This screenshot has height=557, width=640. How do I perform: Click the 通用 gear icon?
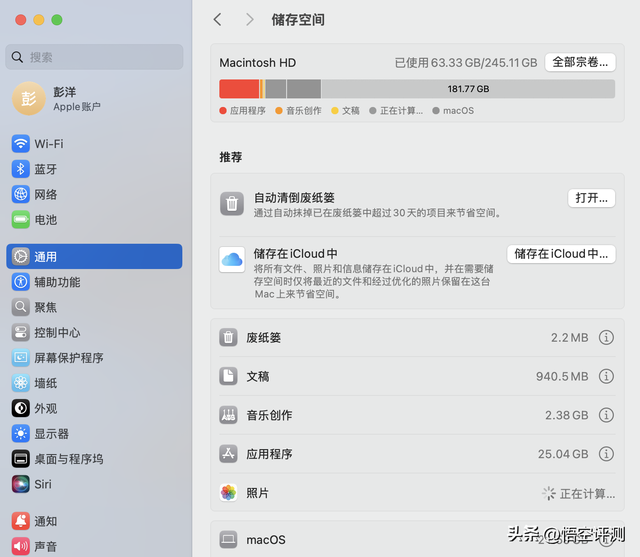point(20,257)
